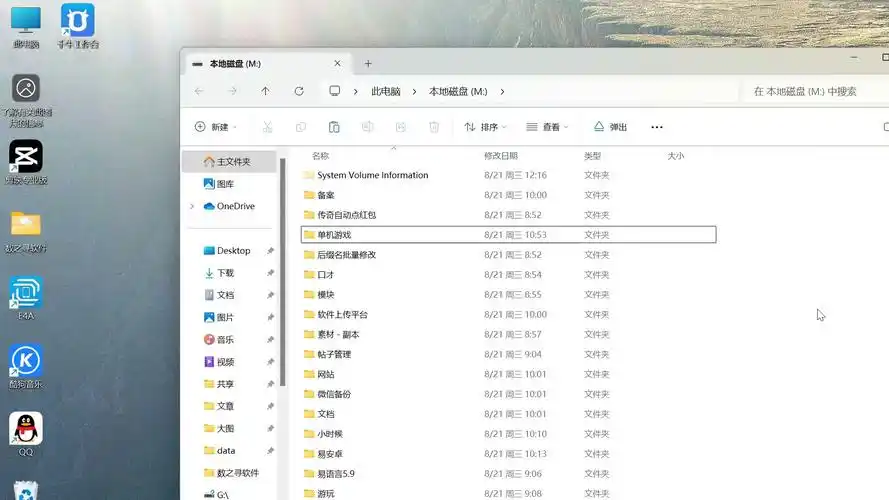The width and height of the screenshot is (889, 500).
Task: Launch QQ desktop shortcut
Action: [26, 434]
